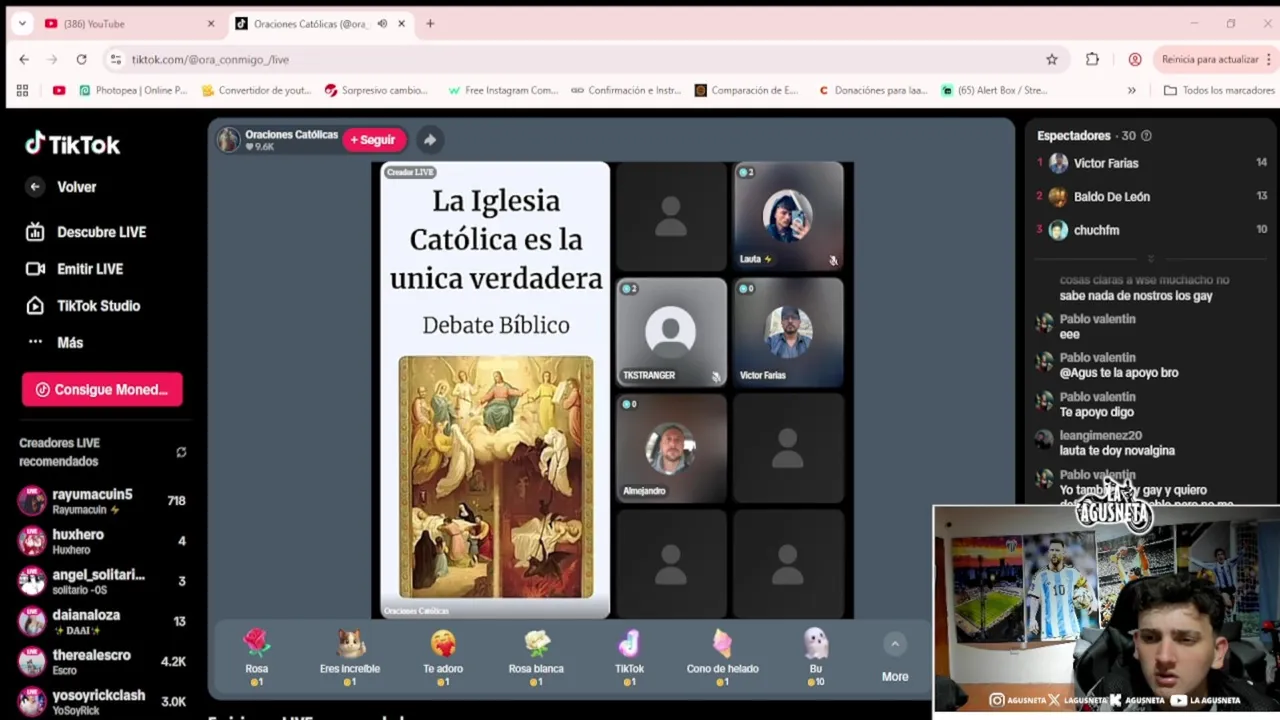Select Almejandro guest tile
This screenshot has height=720, width=1280.
671,448
